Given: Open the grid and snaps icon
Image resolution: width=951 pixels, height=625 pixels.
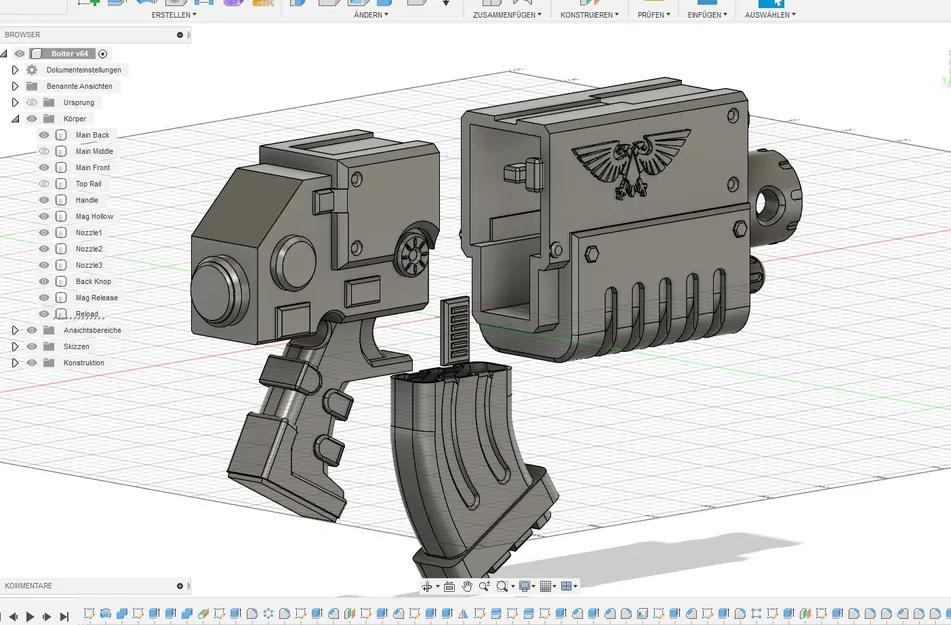Looking at the screenshot, I should coord(544,586).
